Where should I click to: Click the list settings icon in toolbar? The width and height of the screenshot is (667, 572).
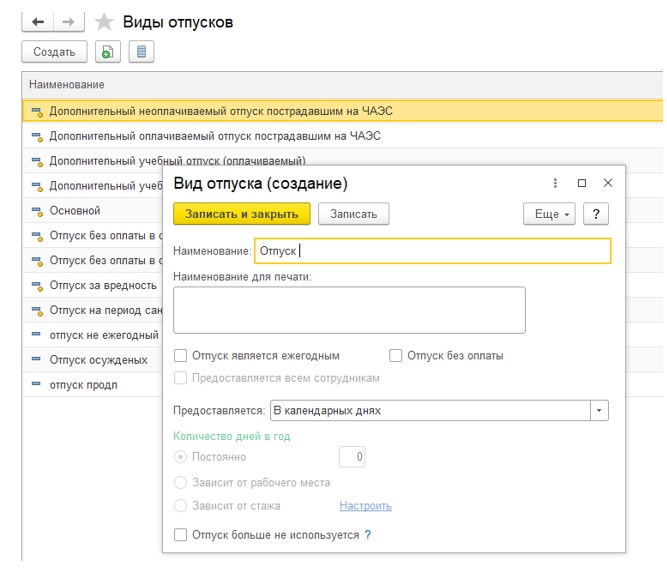pos(141,52)
